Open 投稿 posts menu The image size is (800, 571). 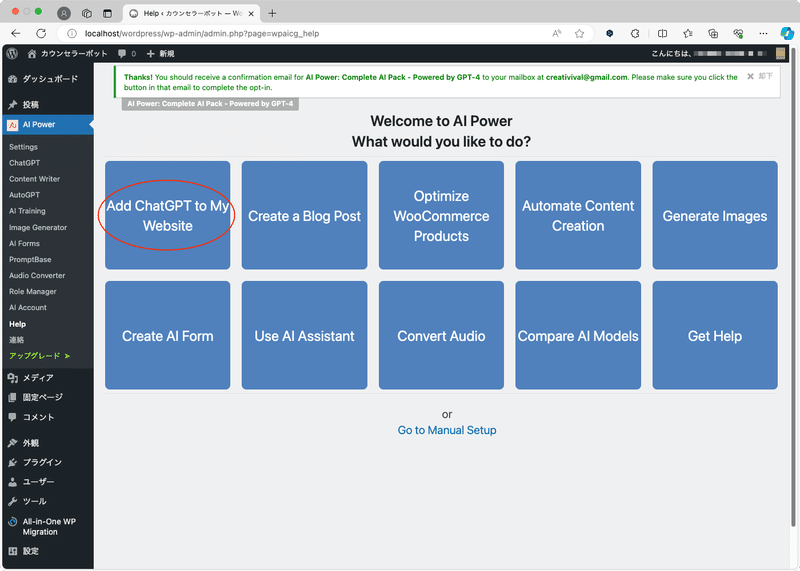click(x=47, y=105)
